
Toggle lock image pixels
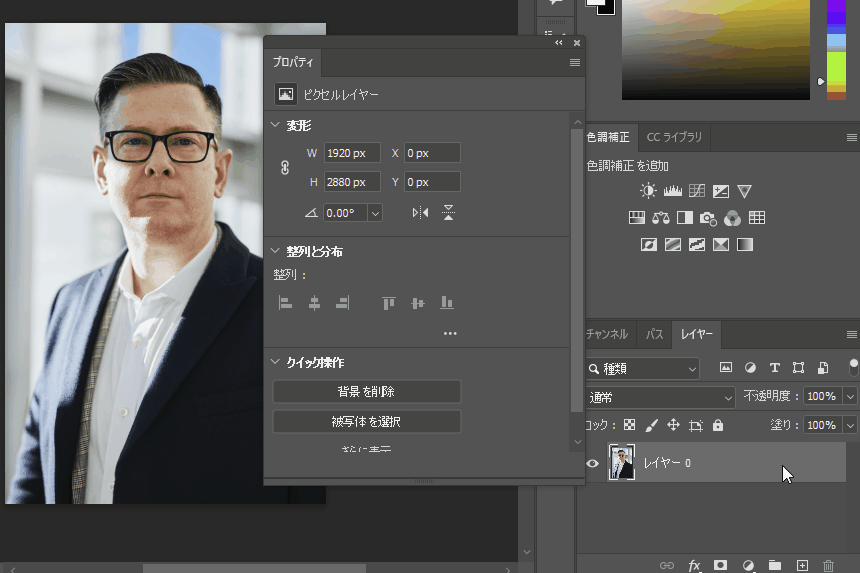point(652,425)
